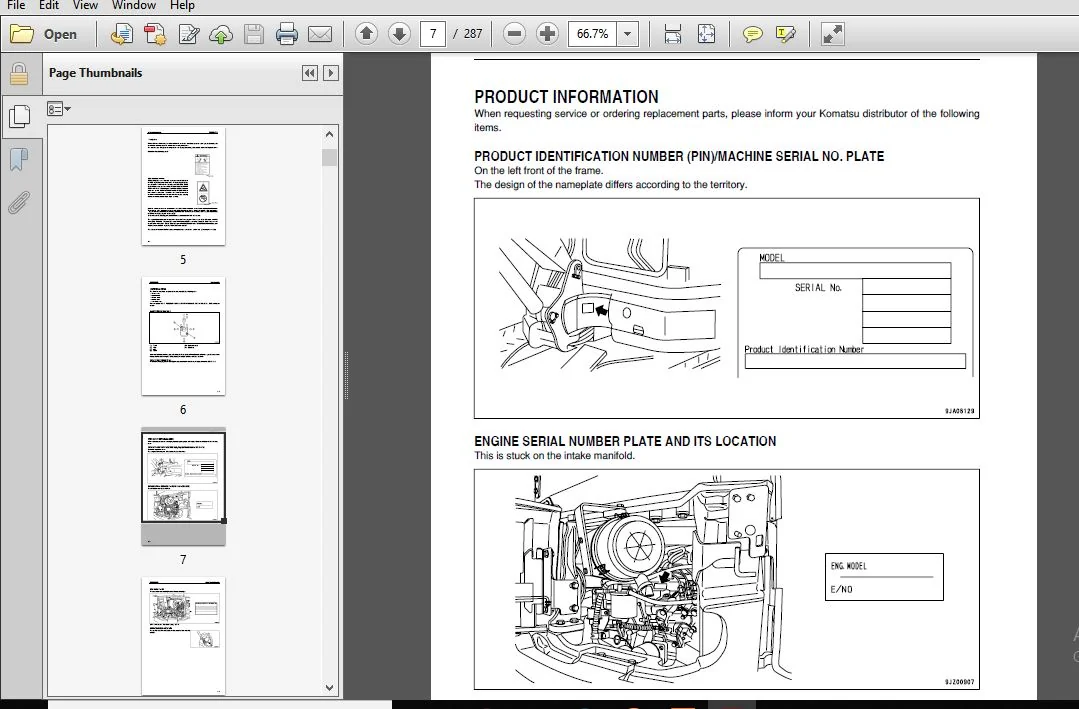This screenshot has width=1079, height=709.
Task: Open the Window menu
Action: 133,6
